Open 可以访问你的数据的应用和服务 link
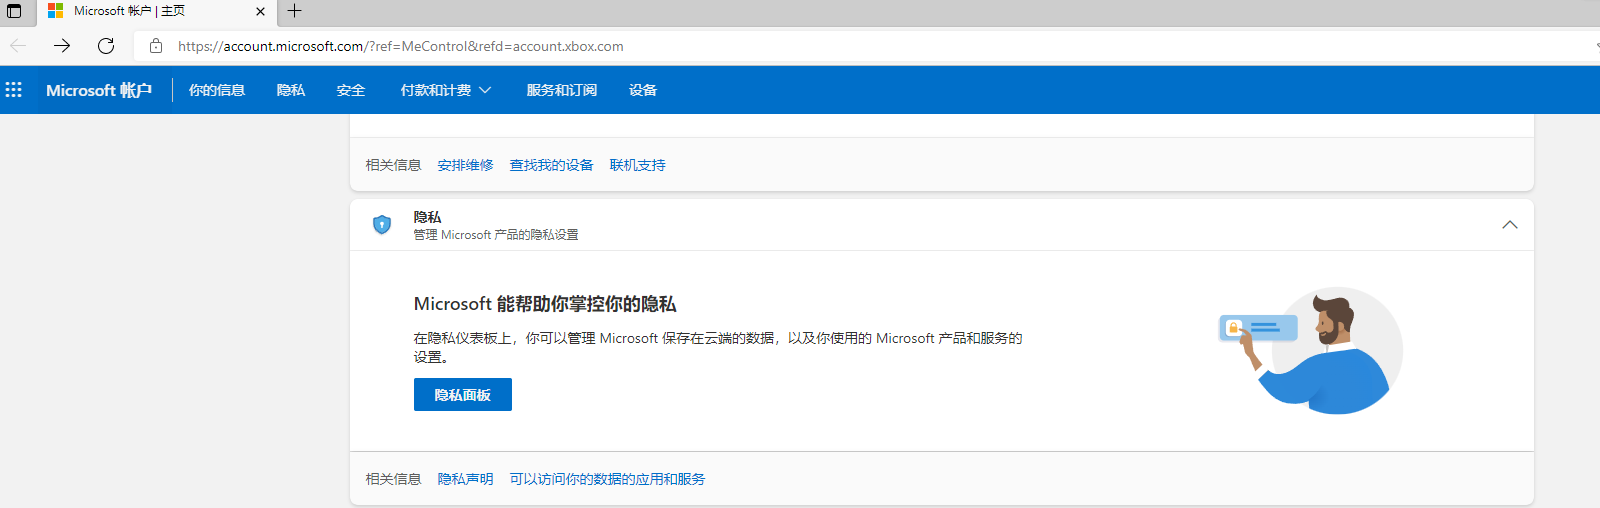Screen dimensions: 1600x508 pyautogui.click(x=608, y=479)
